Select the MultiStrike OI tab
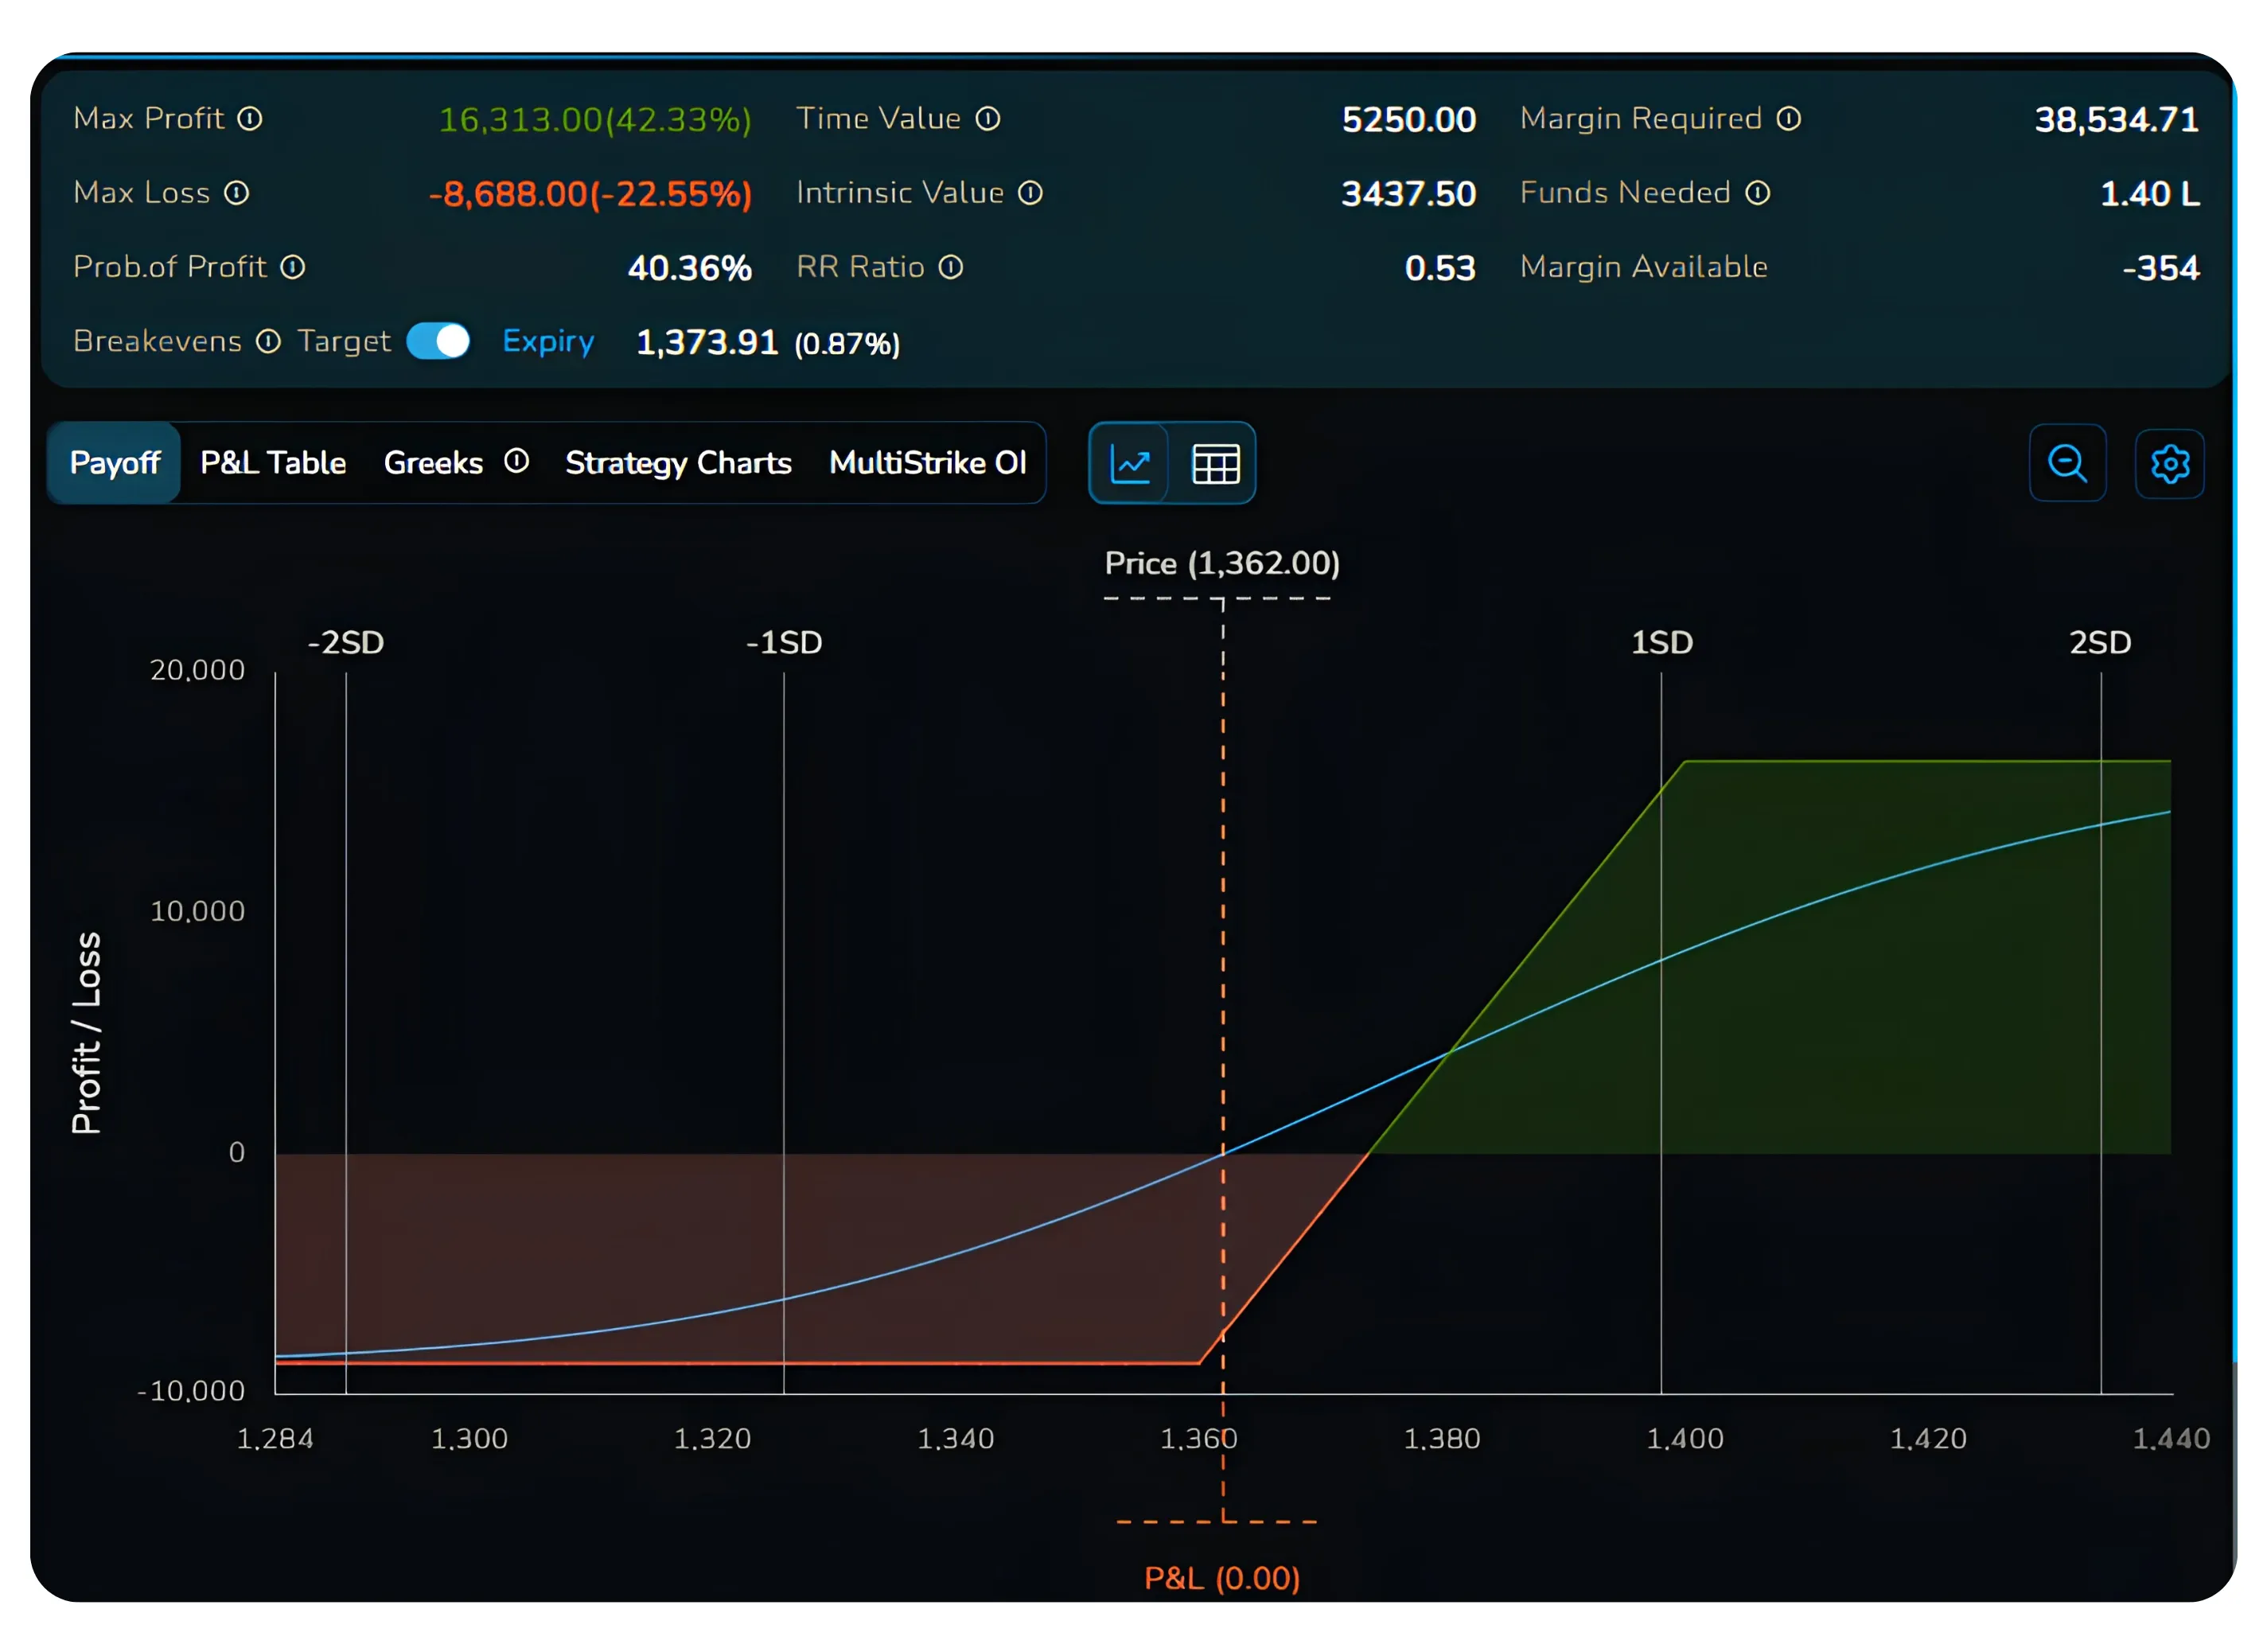Image resolution: width=2267 pixels, height=1652 pixels. (927, 463)
